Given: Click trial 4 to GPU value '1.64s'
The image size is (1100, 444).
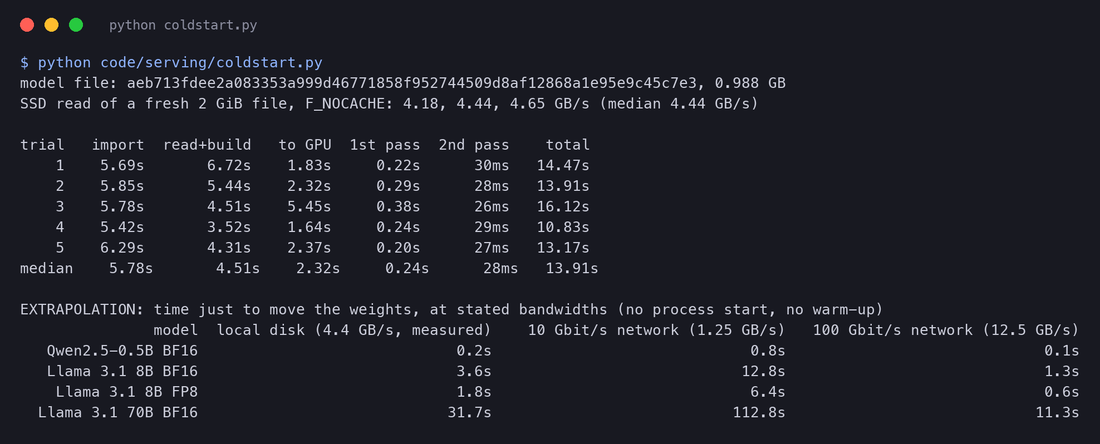Looking at the screenshot, I should pyautogui.click(x=309, y=227).
